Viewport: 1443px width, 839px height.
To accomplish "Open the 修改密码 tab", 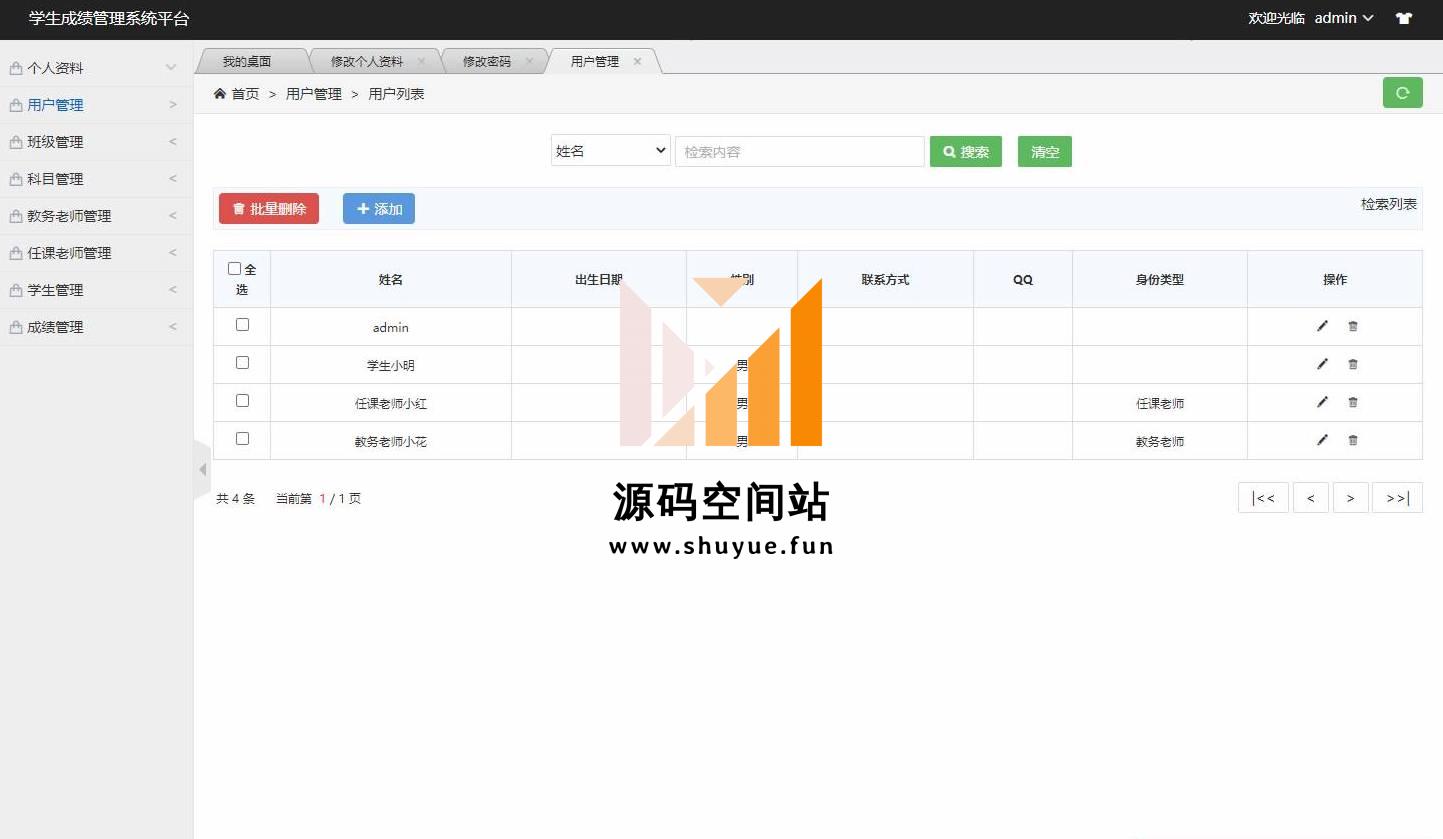I will (486, 62).
